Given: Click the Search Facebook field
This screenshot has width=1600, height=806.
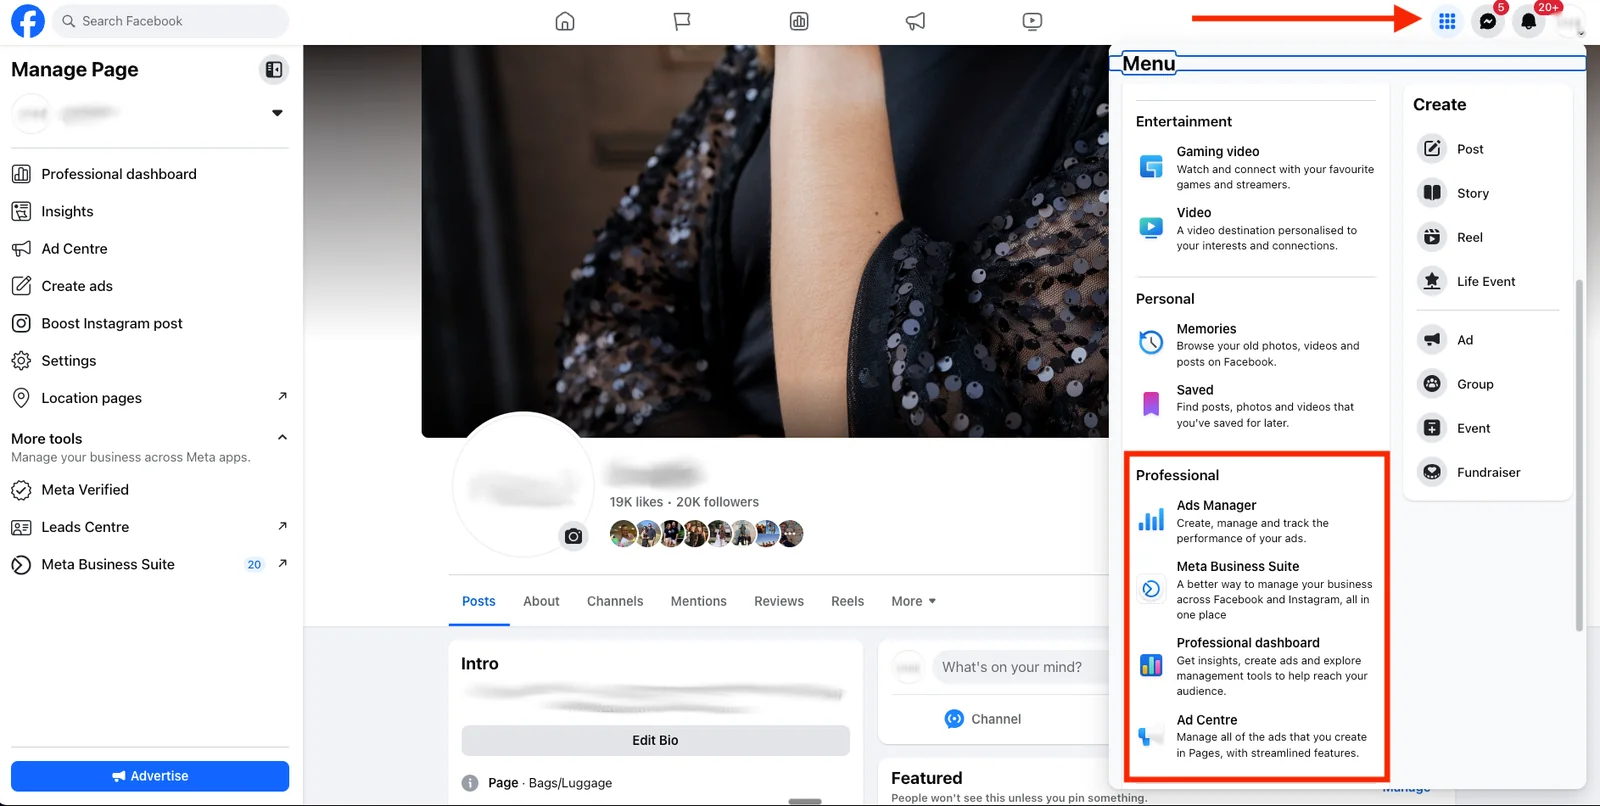Looking at the screenshot, I should click(171, 21).
